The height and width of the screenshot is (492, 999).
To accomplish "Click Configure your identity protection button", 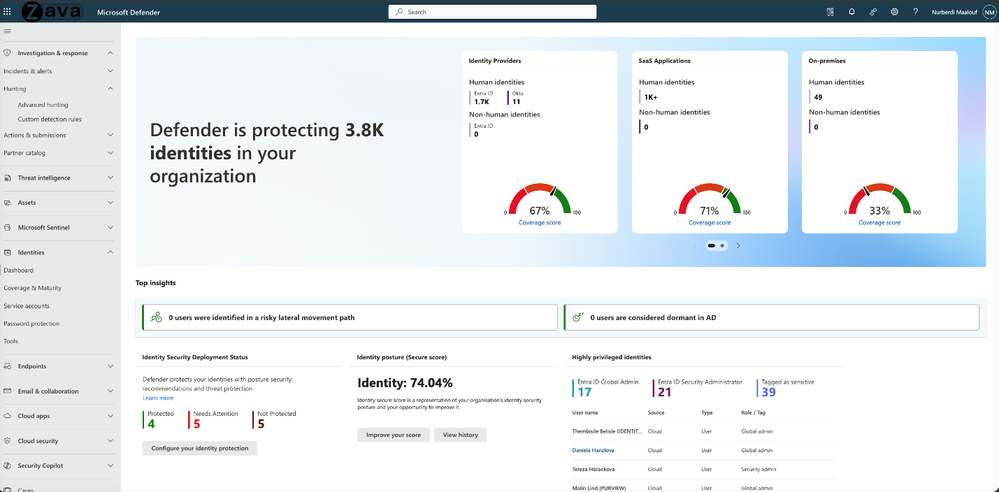I will pos(199,448).
